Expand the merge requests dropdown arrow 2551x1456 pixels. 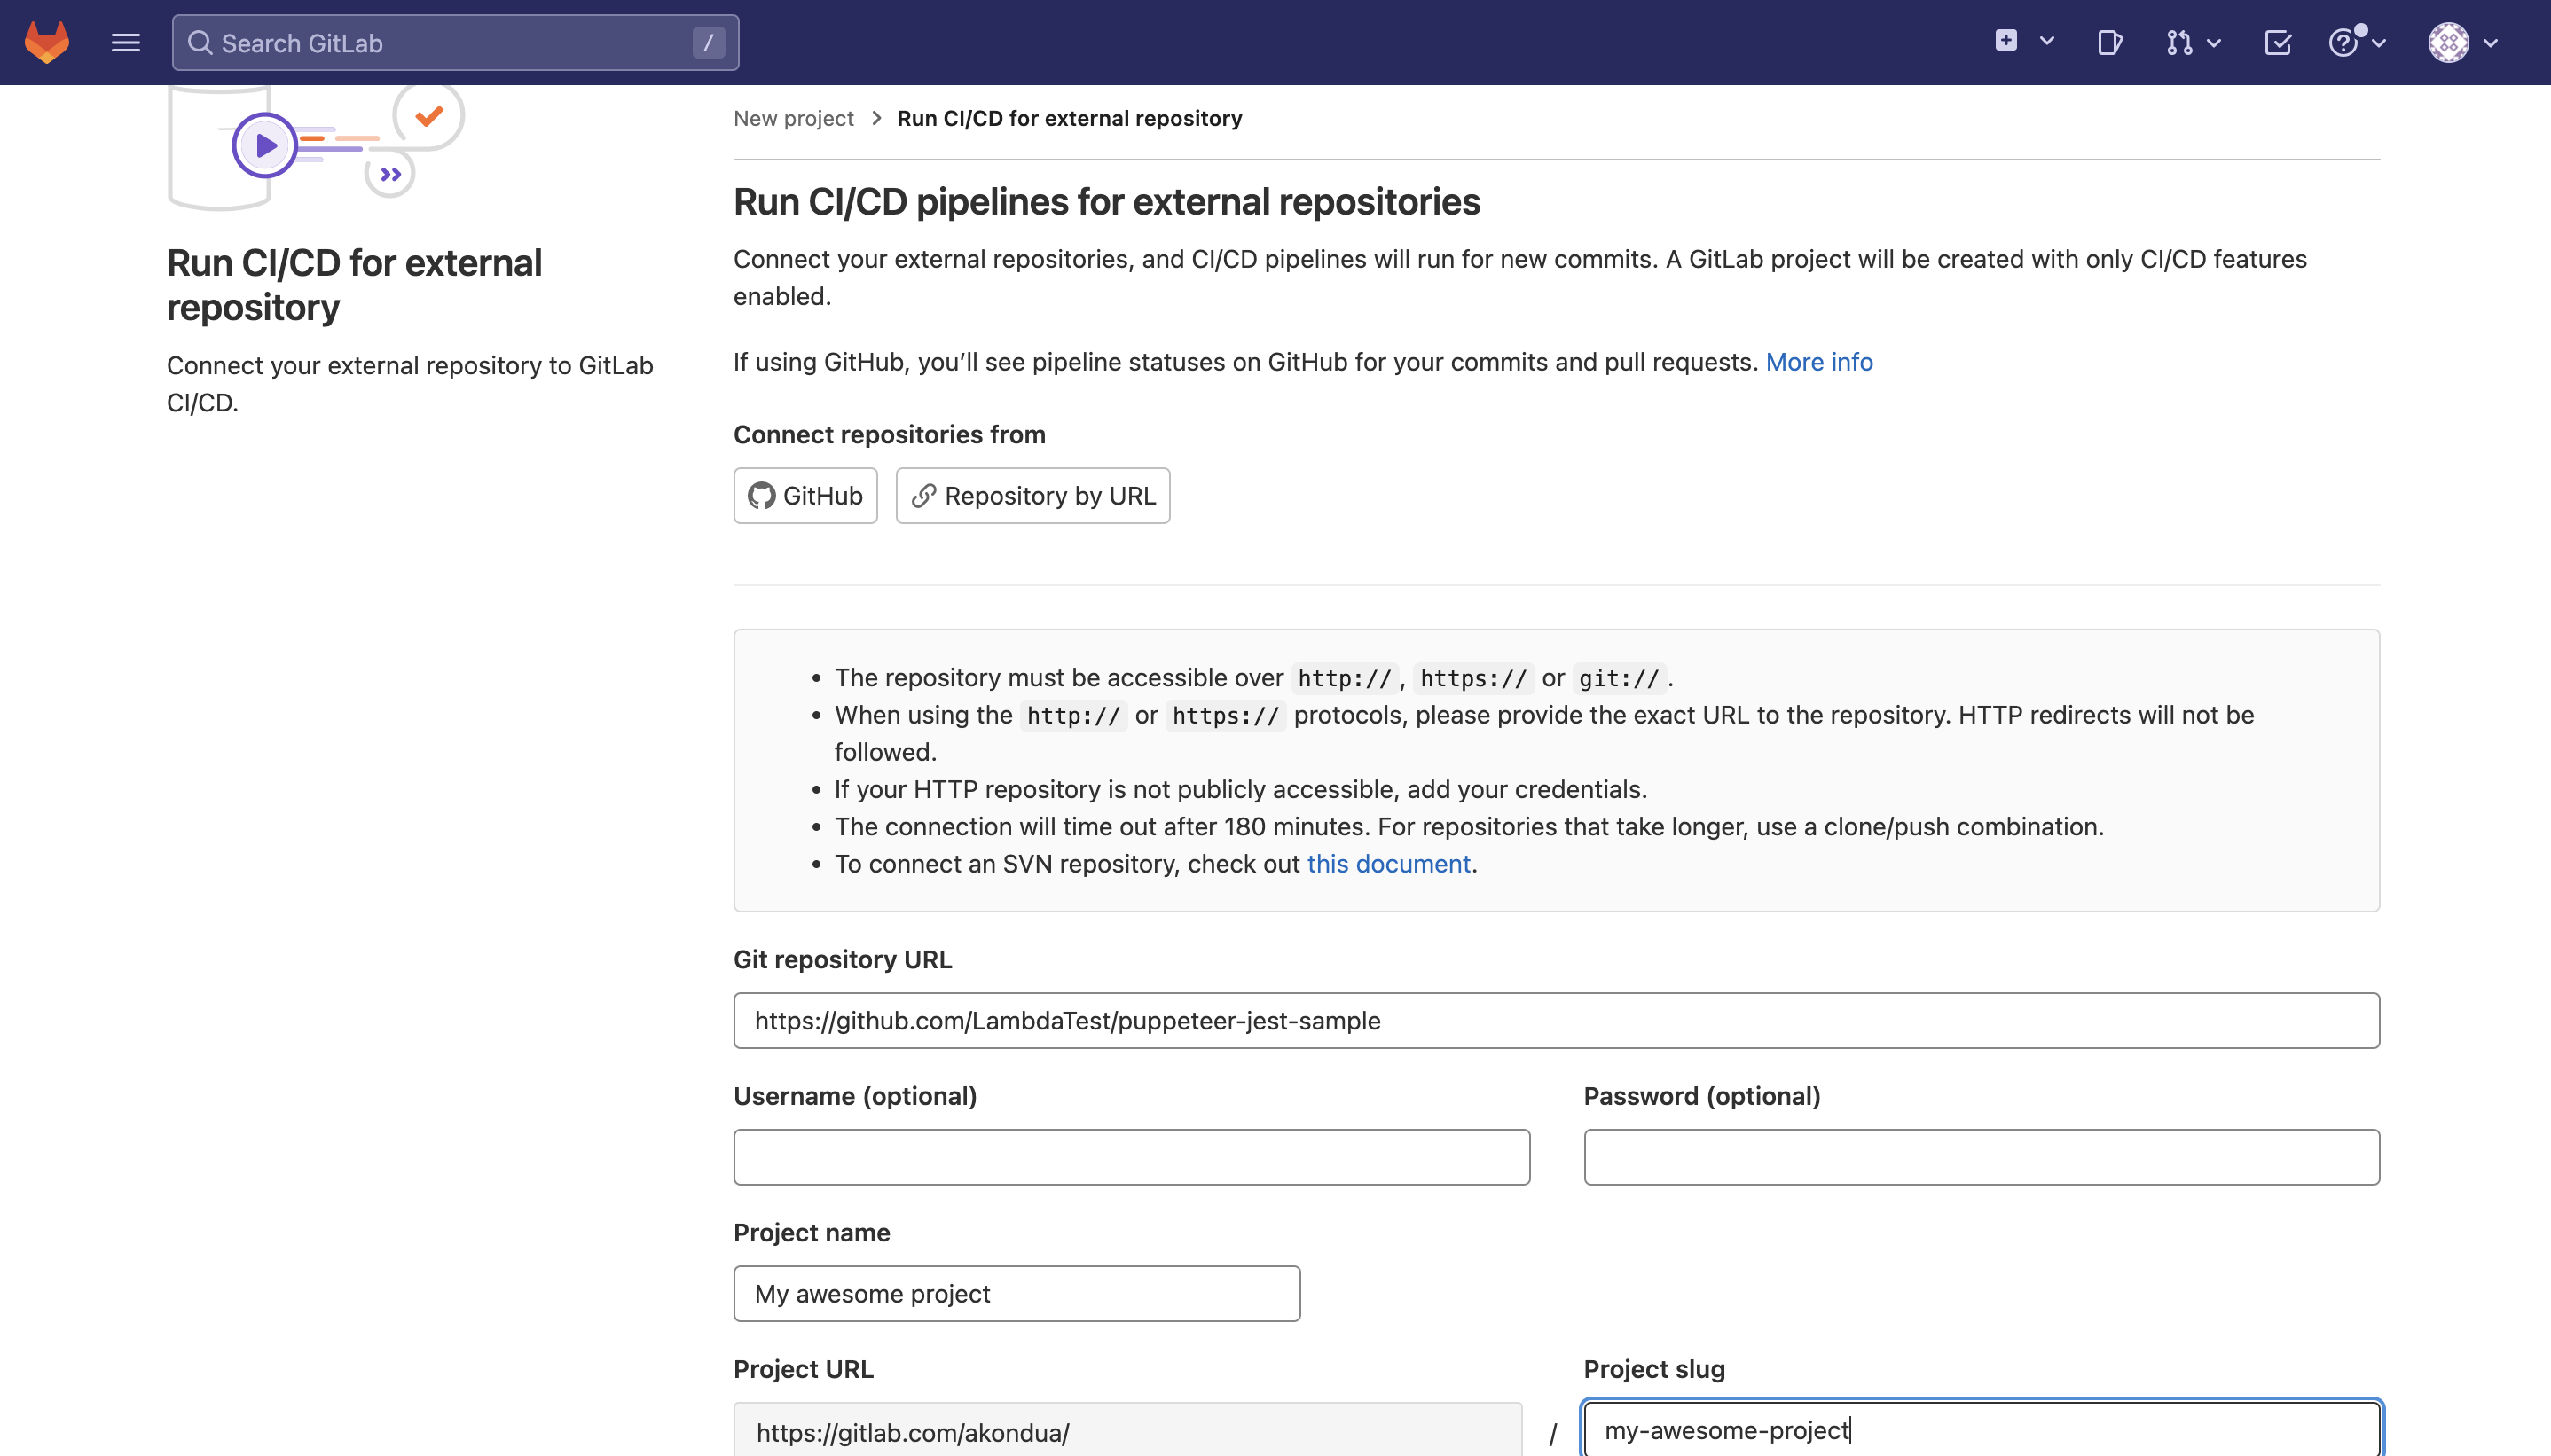(2214, 43)
